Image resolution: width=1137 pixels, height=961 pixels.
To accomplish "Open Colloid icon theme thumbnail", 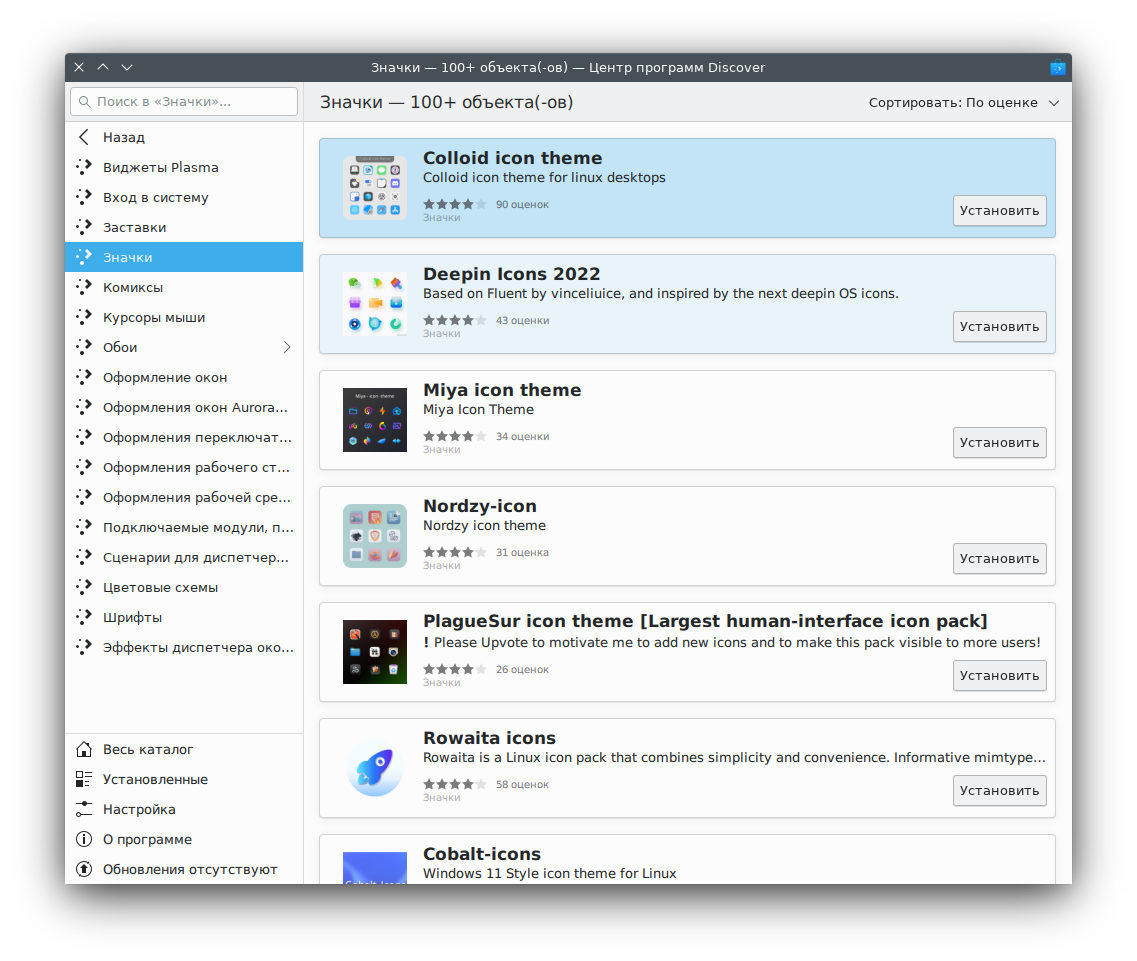I will (x=375, y=187).
